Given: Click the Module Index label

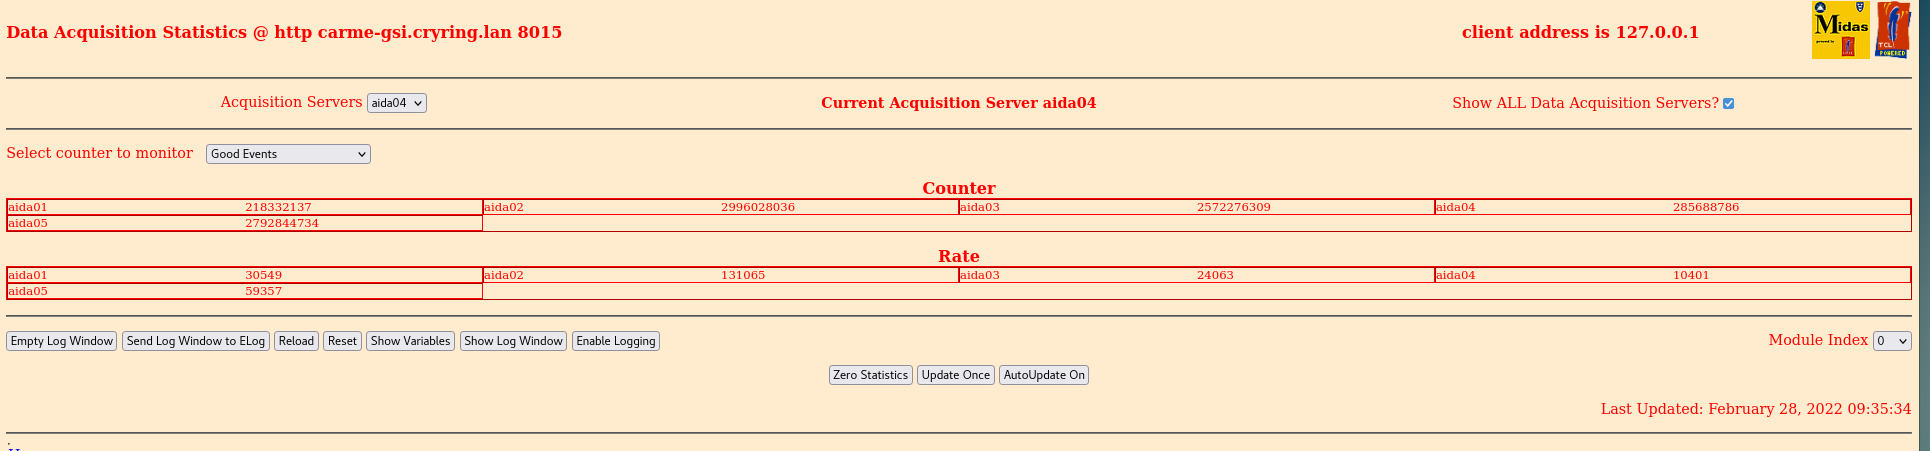Looking at the screenshot, I should point(1818,340).
